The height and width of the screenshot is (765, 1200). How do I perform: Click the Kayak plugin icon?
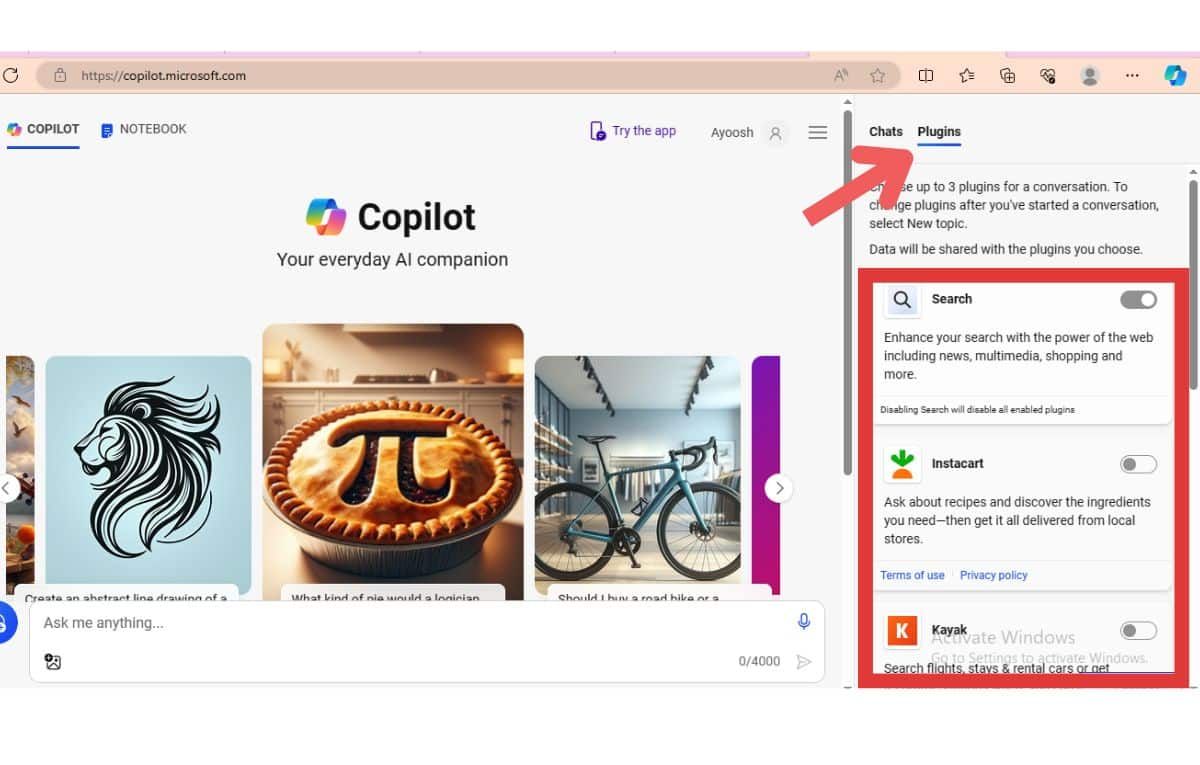902,630
